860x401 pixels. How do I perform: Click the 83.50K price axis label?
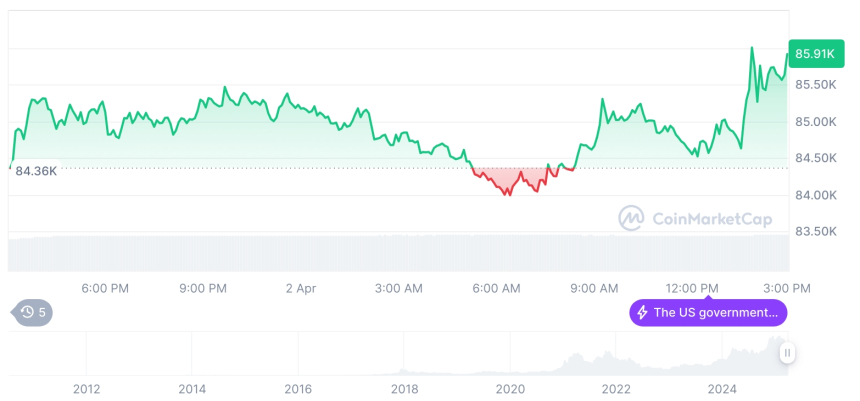(816, 231)
